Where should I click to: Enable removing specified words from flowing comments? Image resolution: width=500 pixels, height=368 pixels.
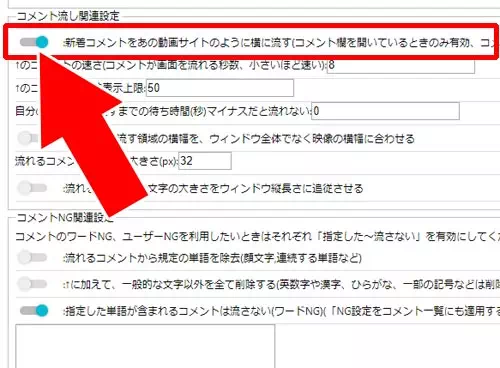[x=32, y=257]
